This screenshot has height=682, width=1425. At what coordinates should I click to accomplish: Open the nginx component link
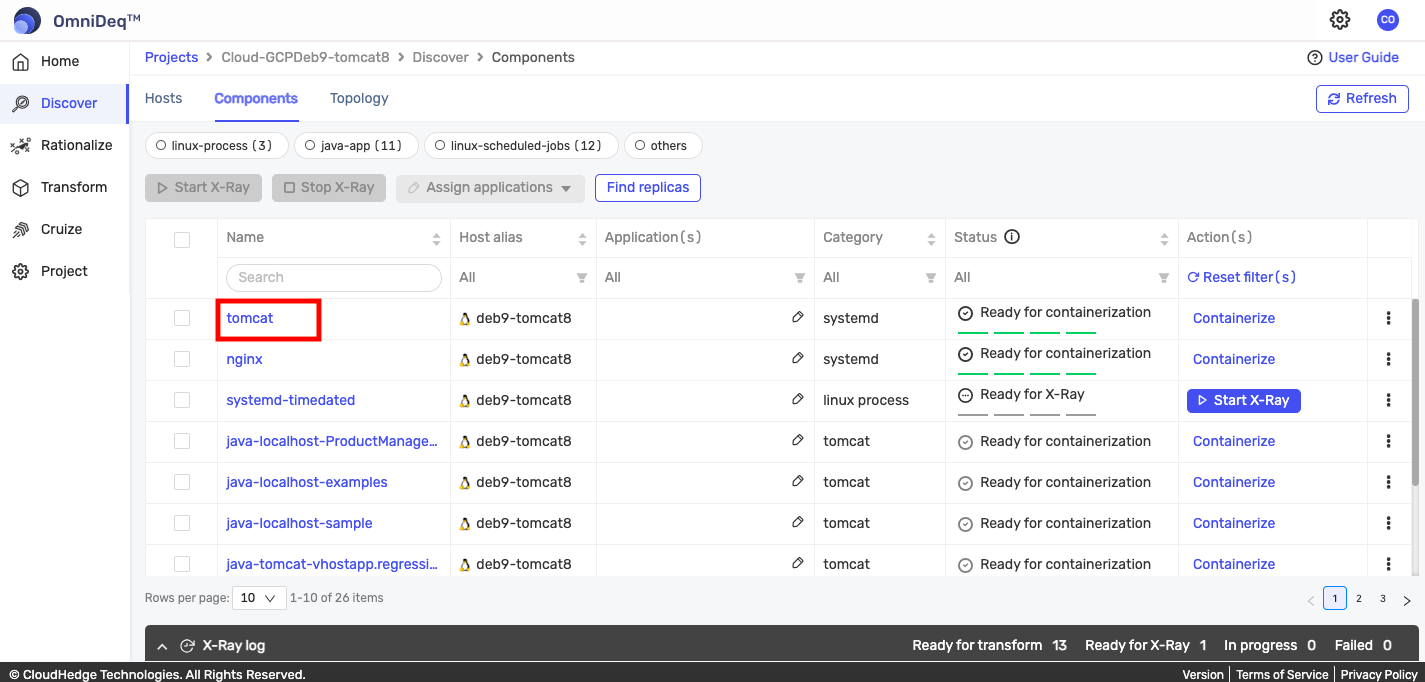click(245, 359)
